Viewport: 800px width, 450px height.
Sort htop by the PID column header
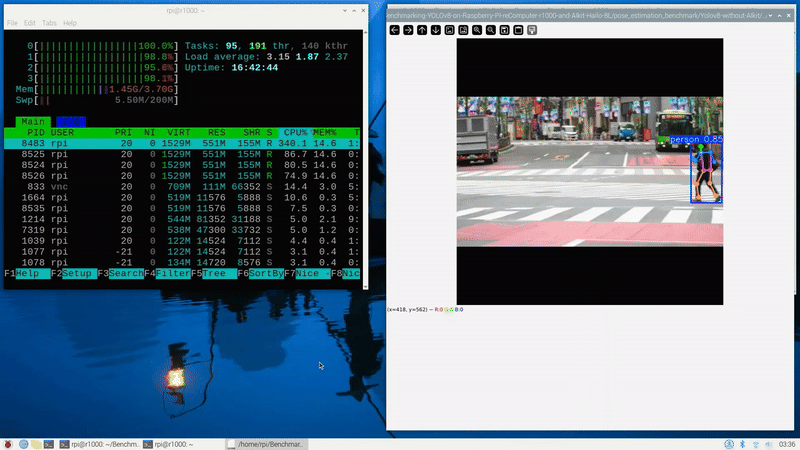point(36,133)
